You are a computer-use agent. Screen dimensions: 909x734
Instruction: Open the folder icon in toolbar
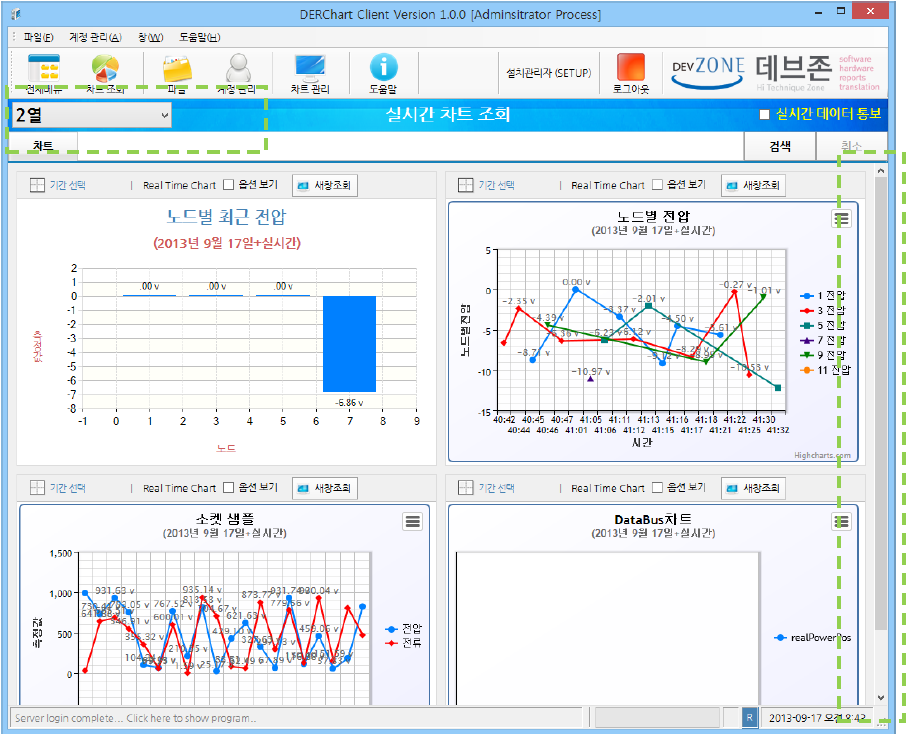(177, 69)
